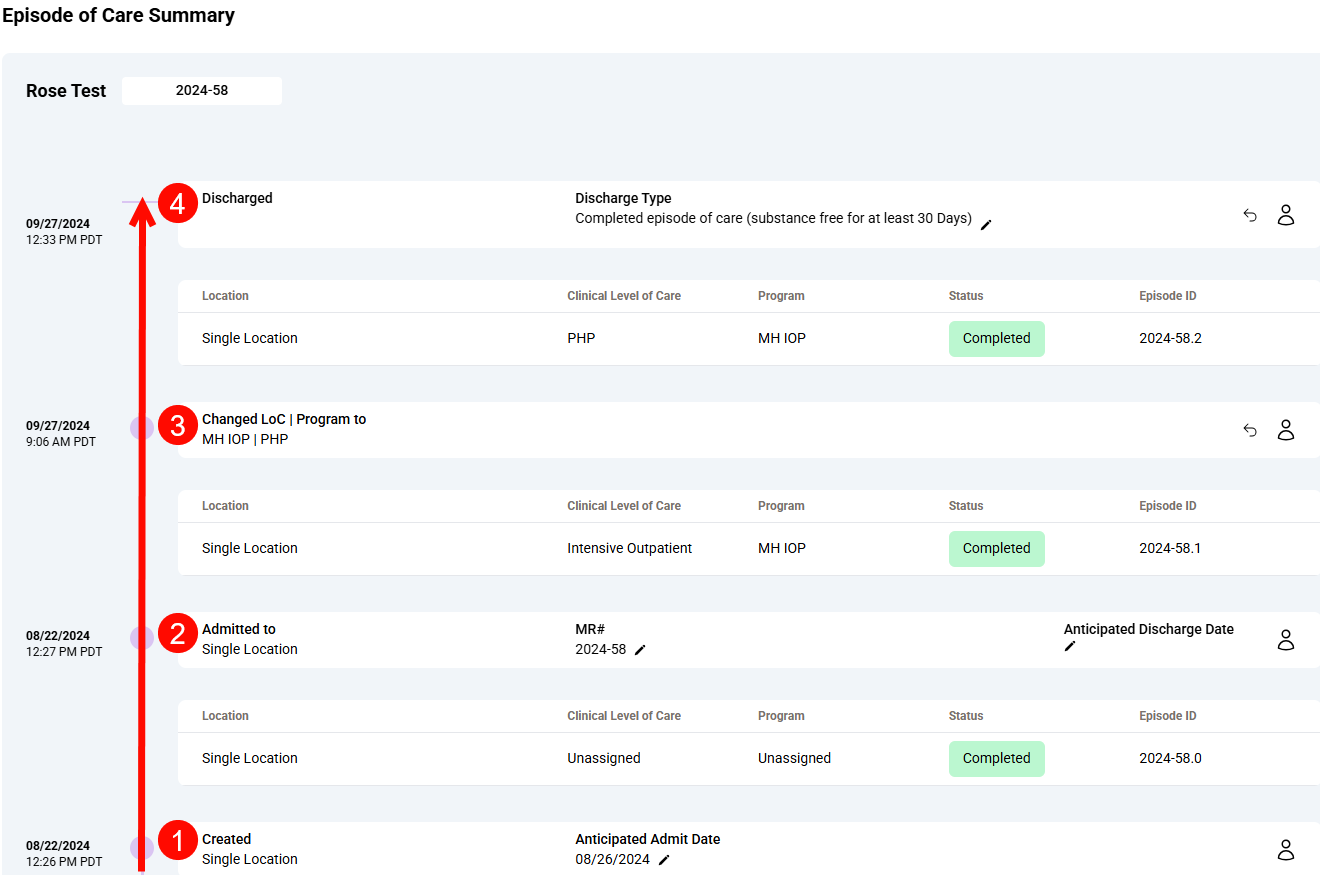
Task: Open user icon on Admitted row
Action: pos(1286,640)
